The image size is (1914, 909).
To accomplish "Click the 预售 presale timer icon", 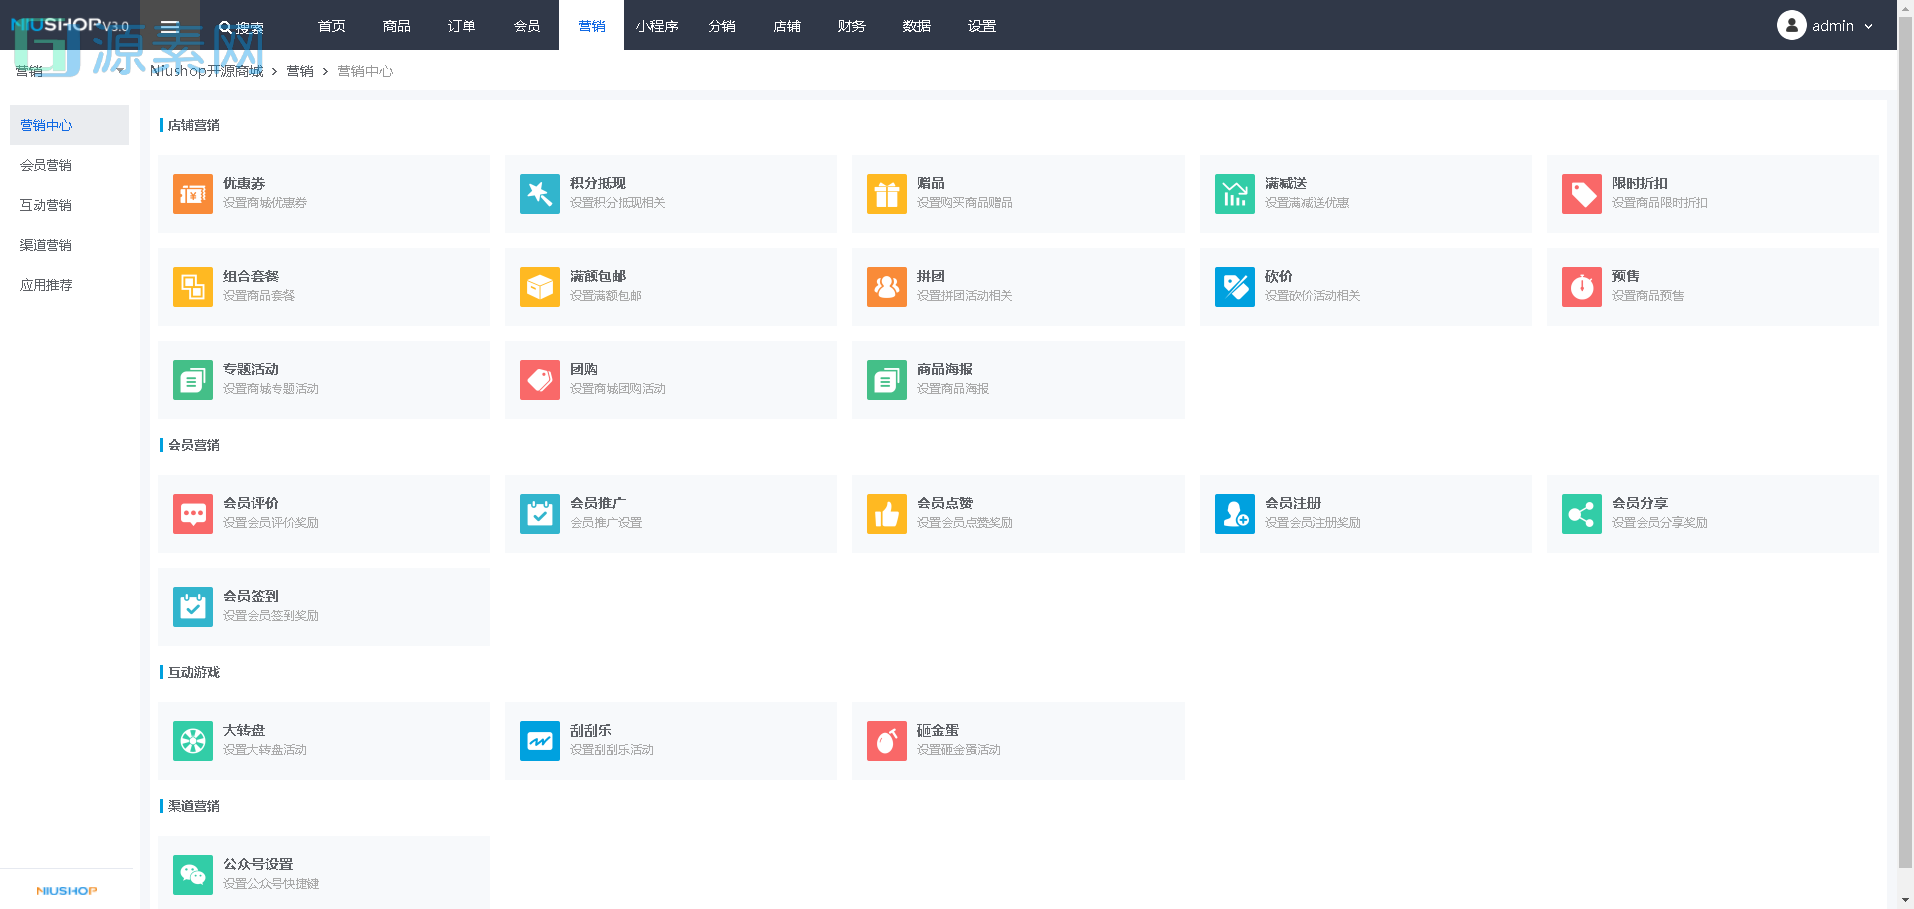I will pos(1581,287).
